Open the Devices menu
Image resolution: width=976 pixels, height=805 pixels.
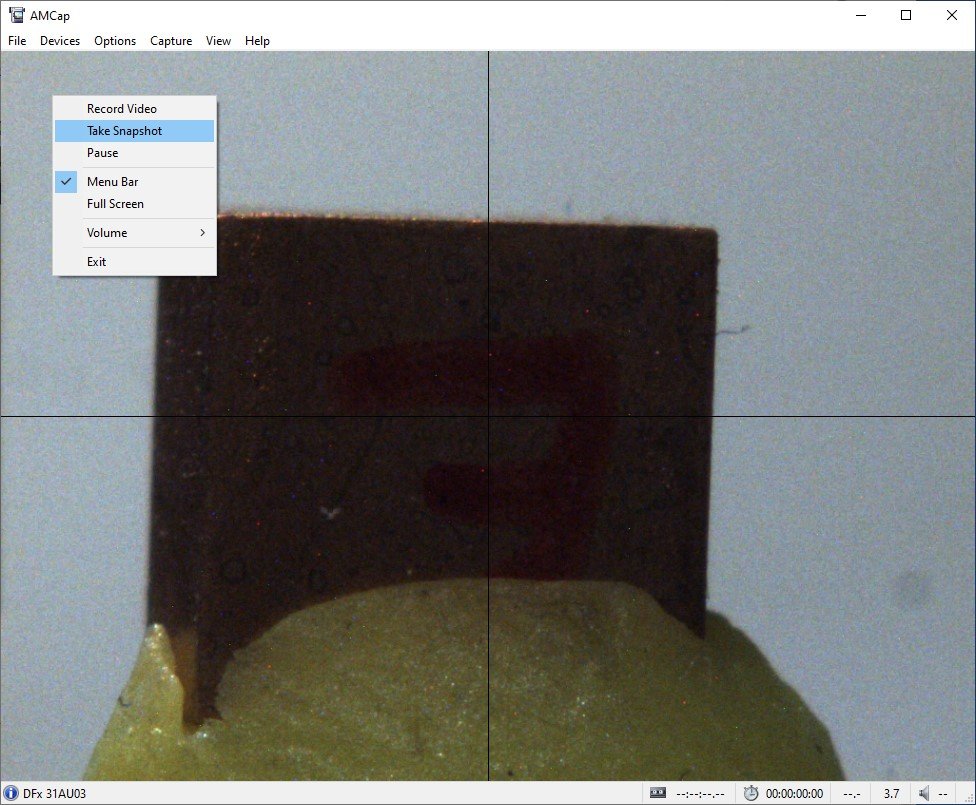point(60,41)
